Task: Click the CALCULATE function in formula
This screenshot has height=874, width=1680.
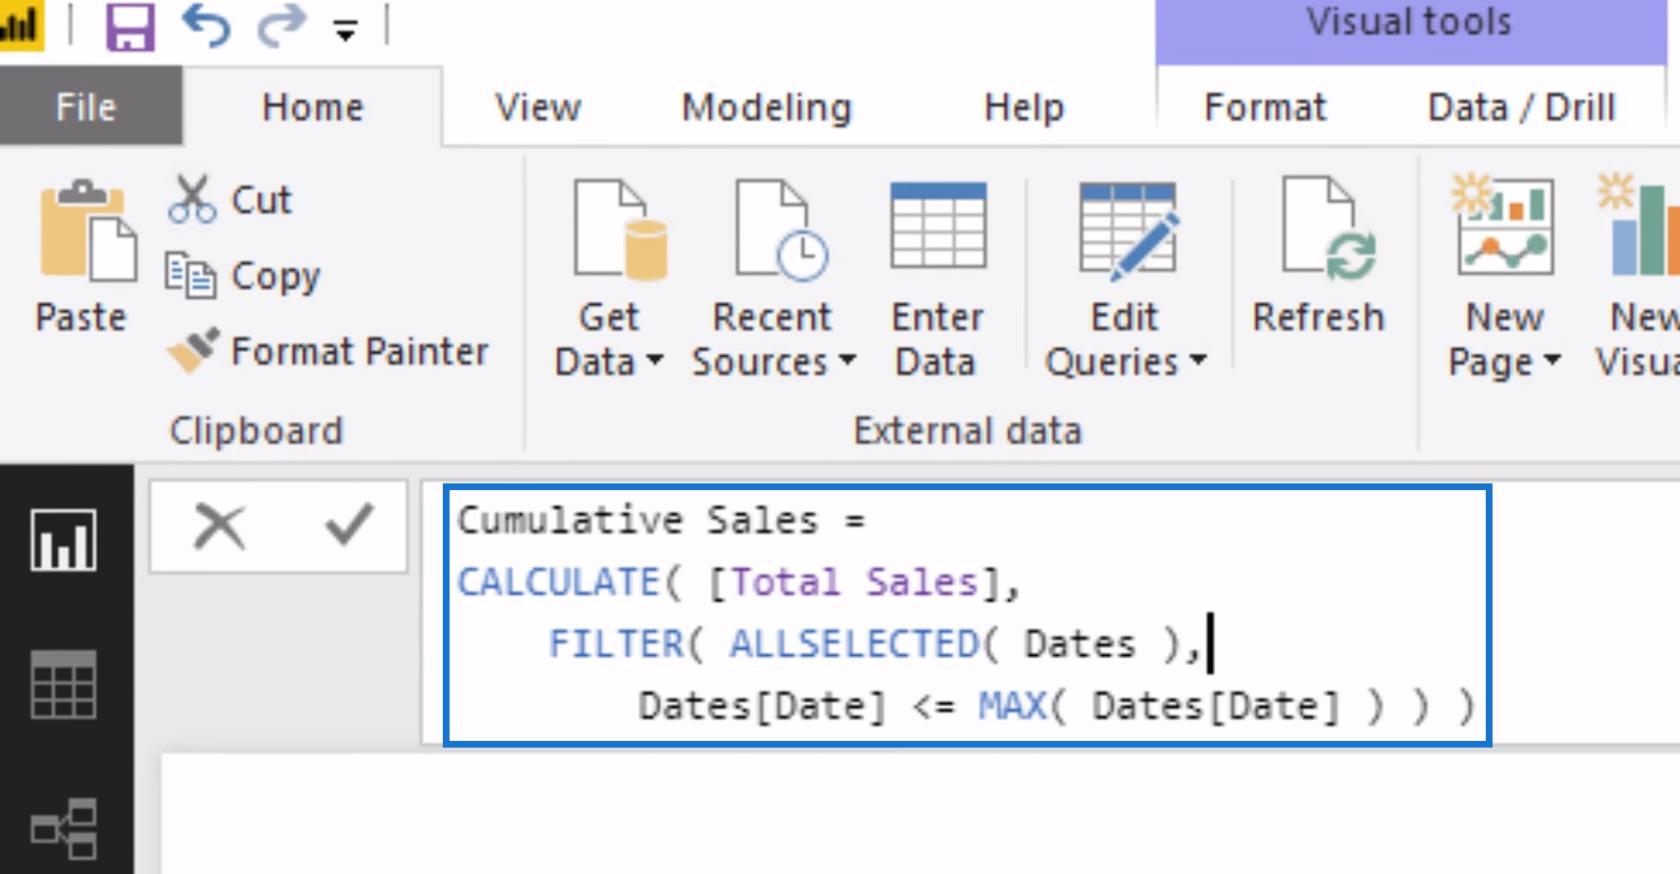Action: click(558, 582)
